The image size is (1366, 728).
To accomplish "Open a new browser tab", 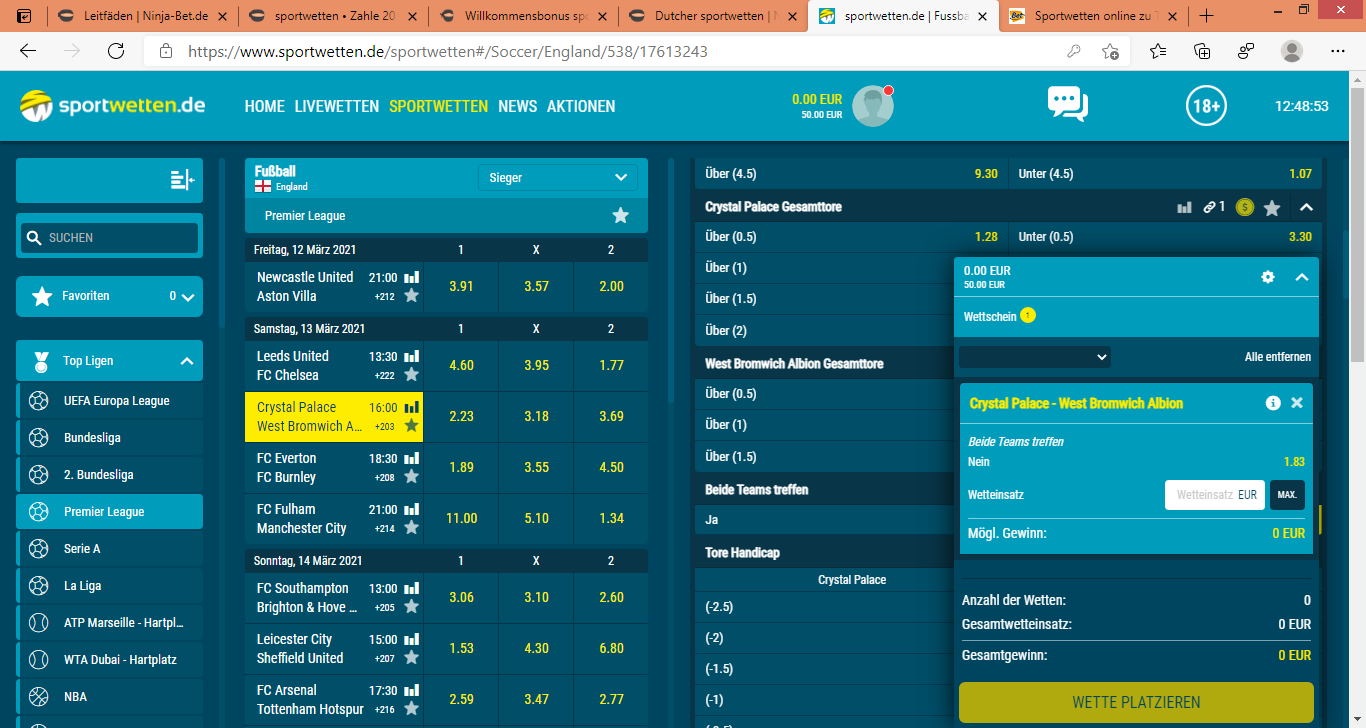I will coord(1206,16).
